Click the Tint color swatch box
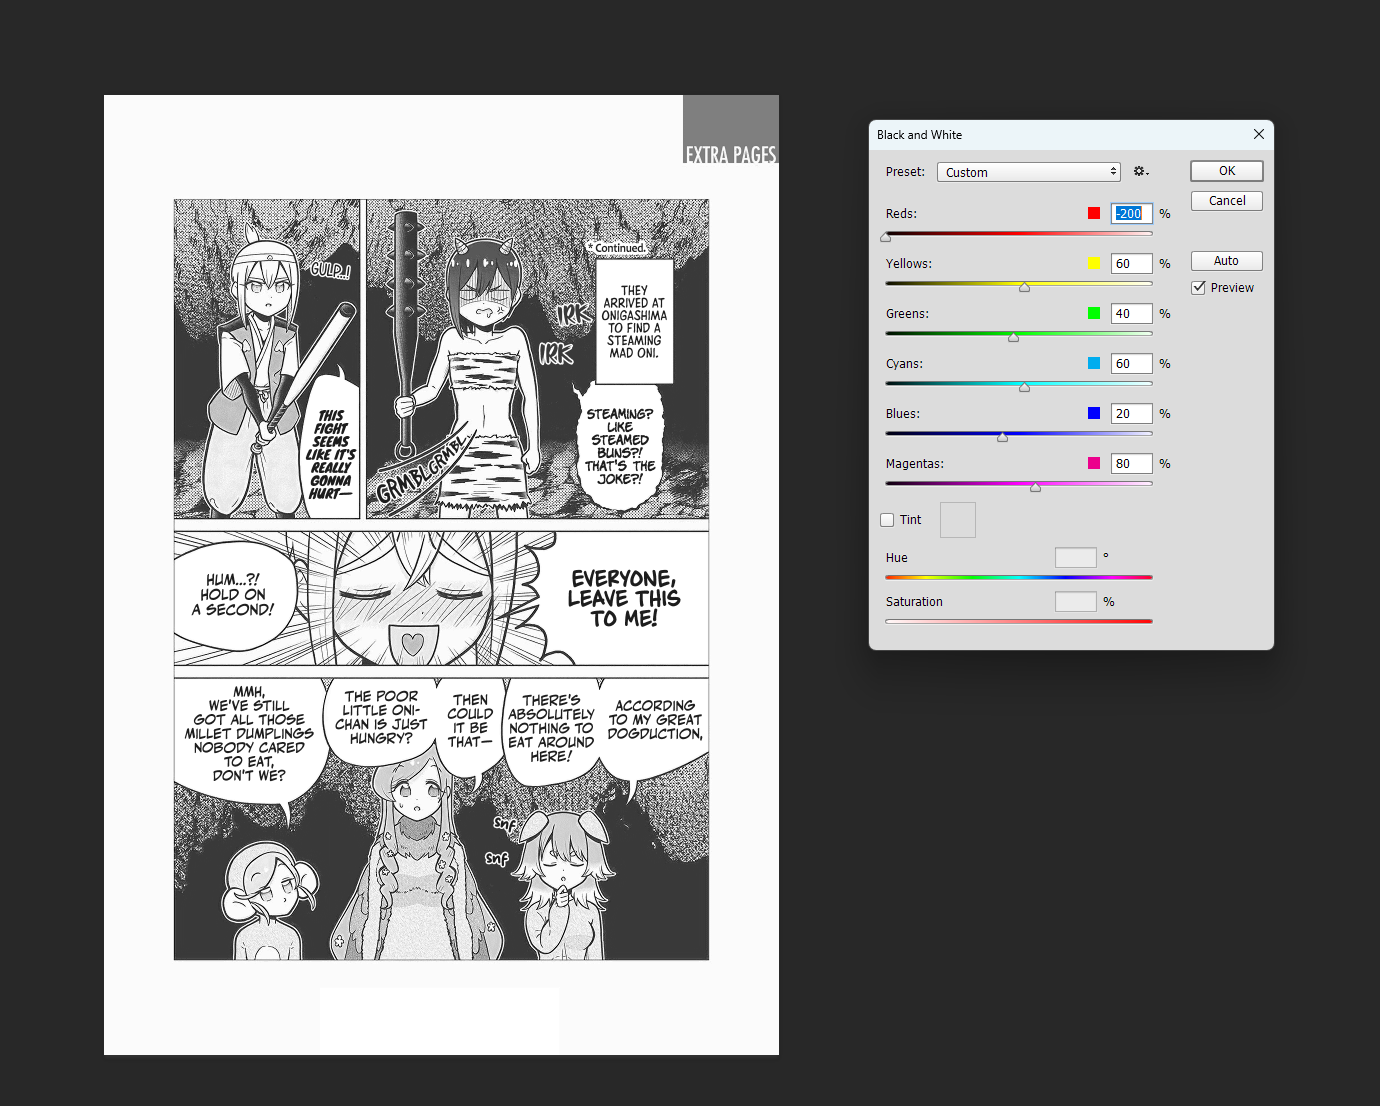 [958, 520]
